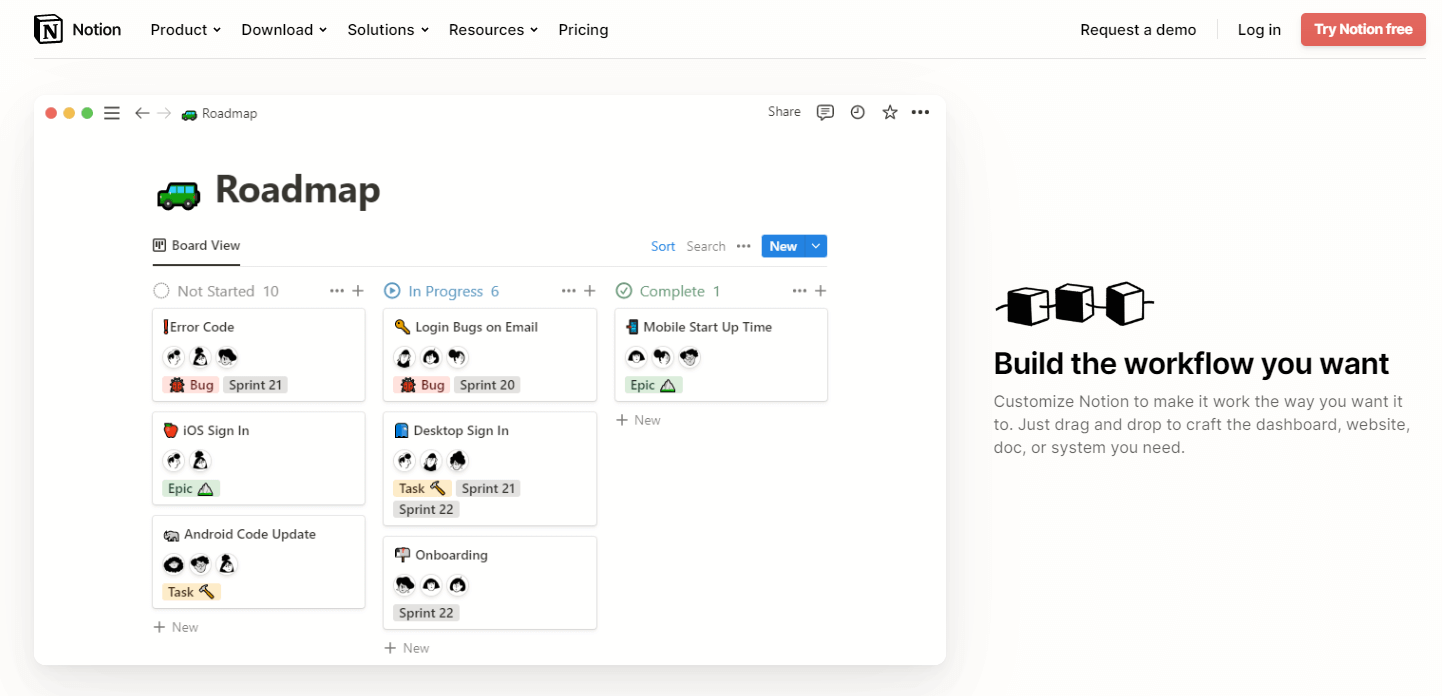Open the Resources dropdown in the navbar
Viewport: 1442px width, 696px height.
tap(492, 29)
